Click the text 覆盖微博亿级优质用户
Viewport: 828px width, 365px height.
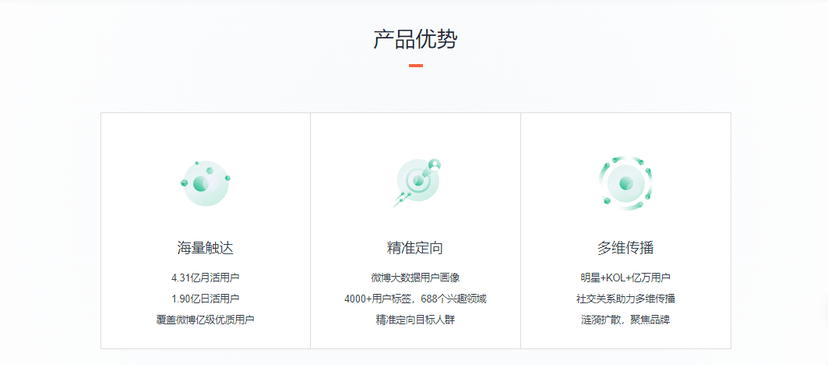click(x=205, y=320)
